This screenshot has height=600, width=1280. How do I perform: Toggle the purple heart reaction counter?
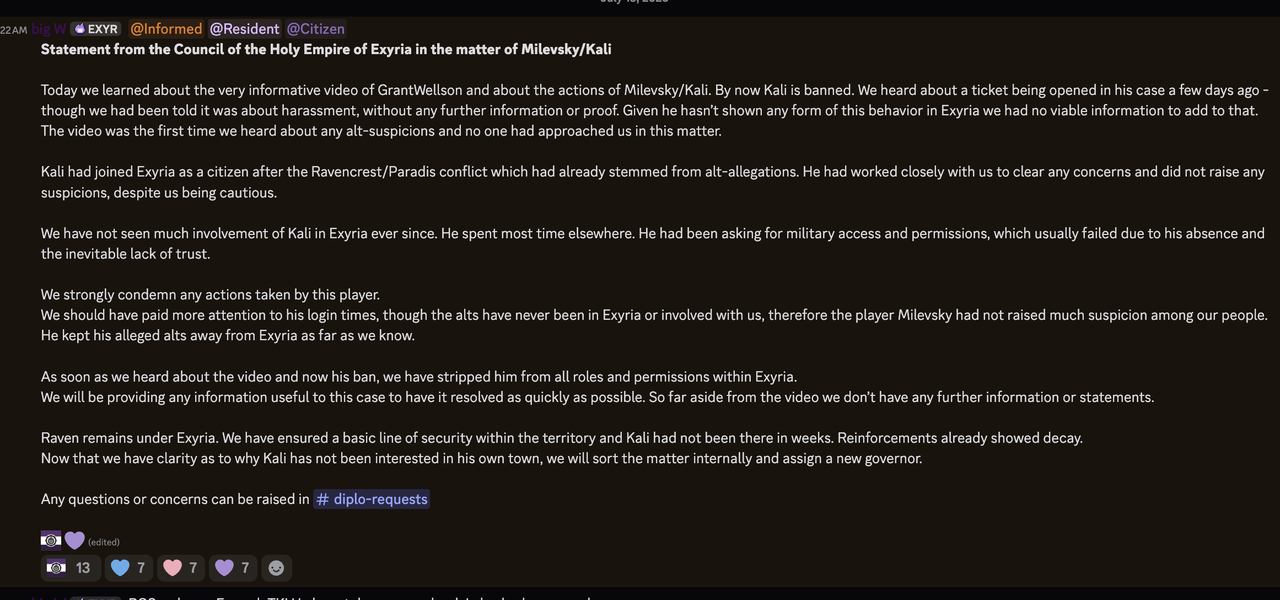[x=233, y=568]
